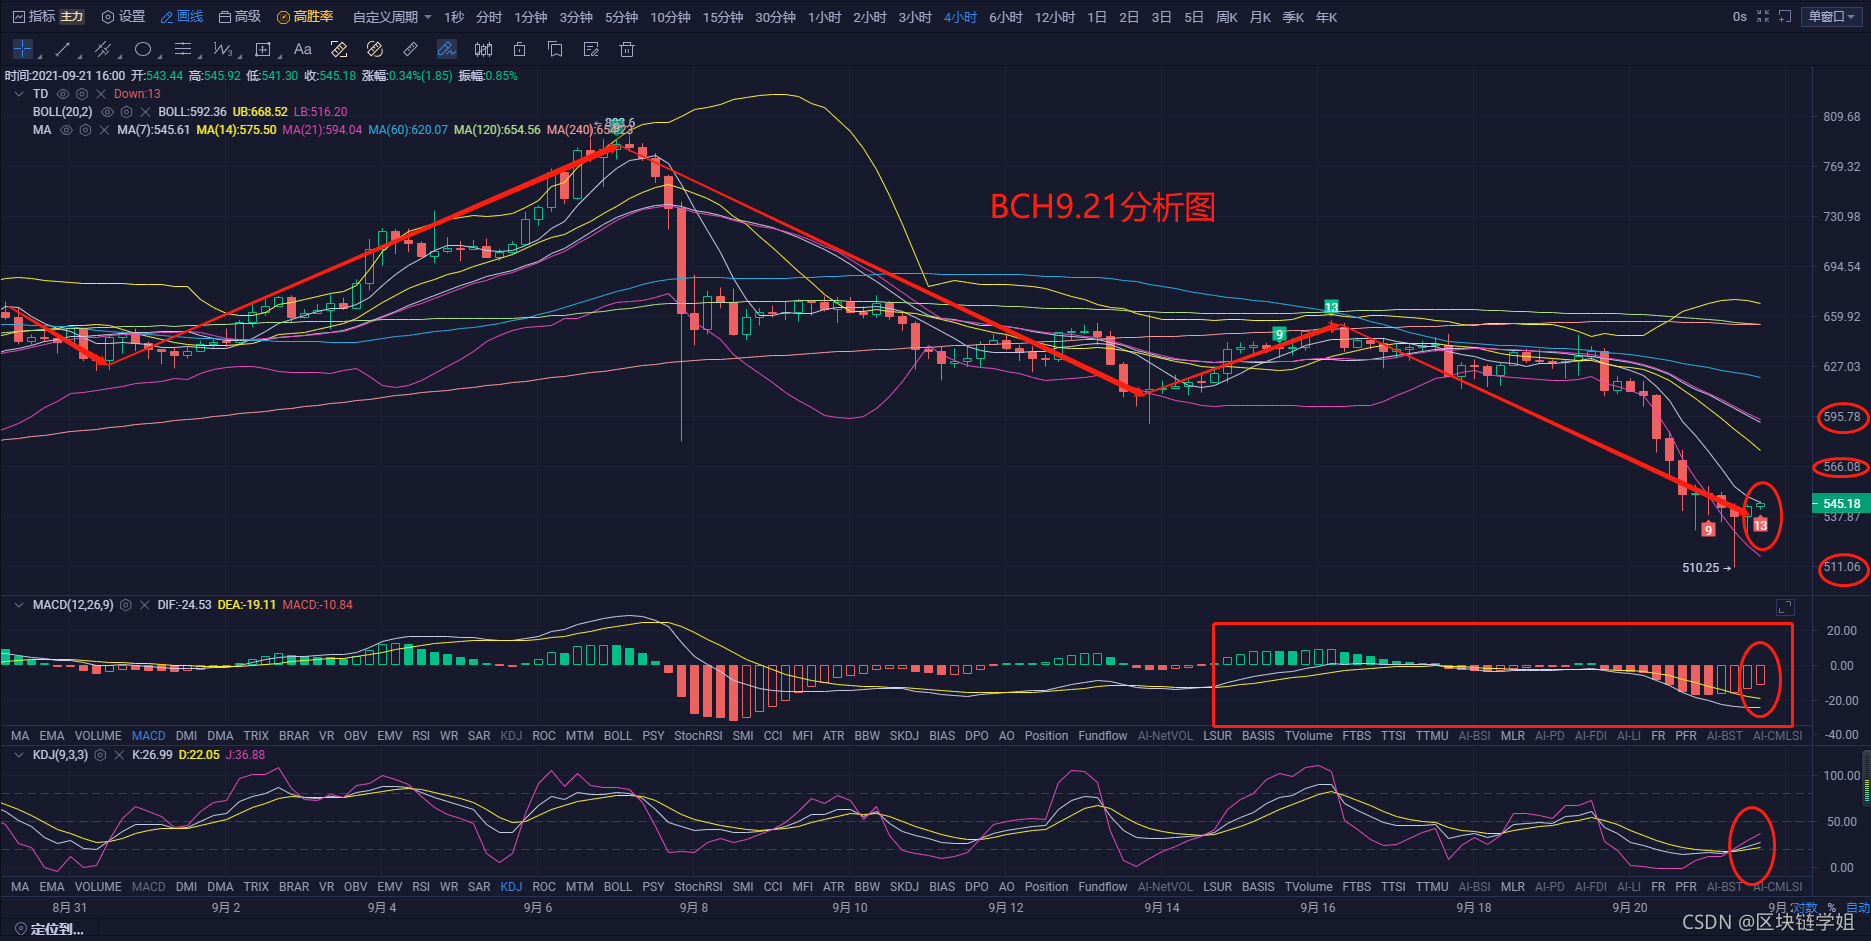Screen dimensions: 1871x941
Task: Open the 单窗口 window layout dropdown
Action: (1831, 16)
